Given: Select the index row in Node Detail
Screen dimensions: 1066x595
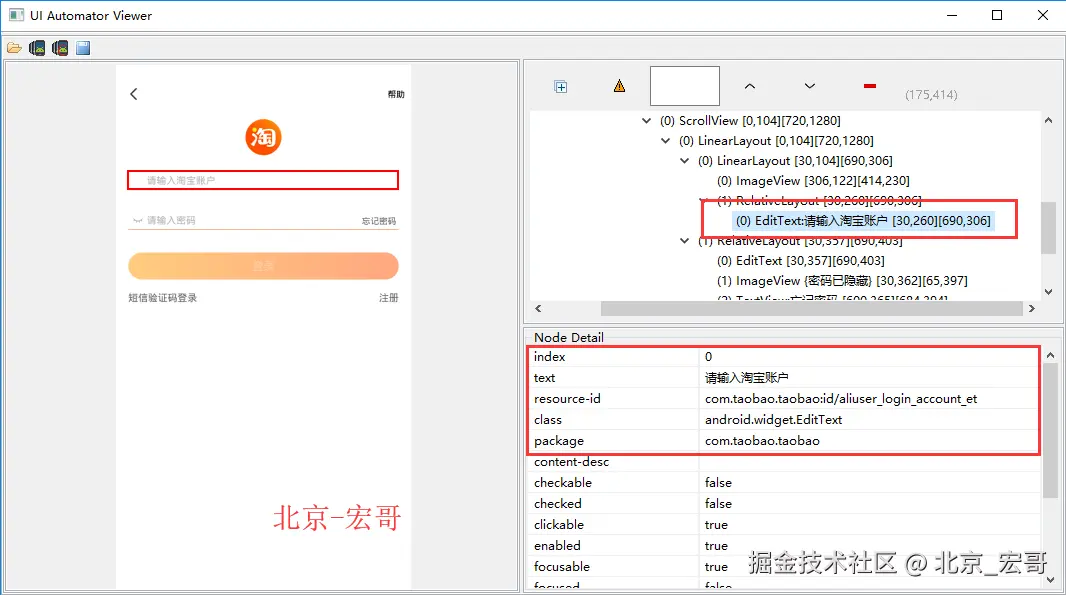Looking at the screenshot, I should click(784, 356).
